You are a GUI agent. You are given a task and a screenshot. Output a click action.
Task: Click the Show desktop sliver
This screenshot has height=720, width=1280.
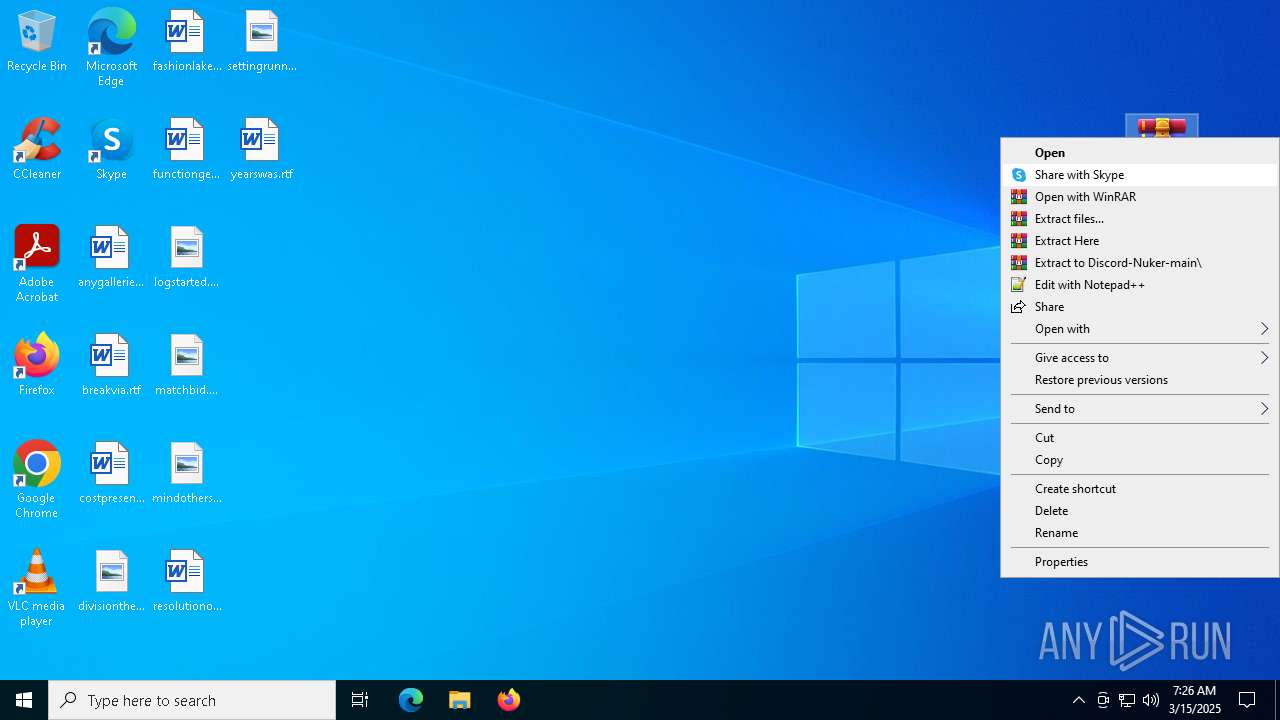pos(1277,700)
